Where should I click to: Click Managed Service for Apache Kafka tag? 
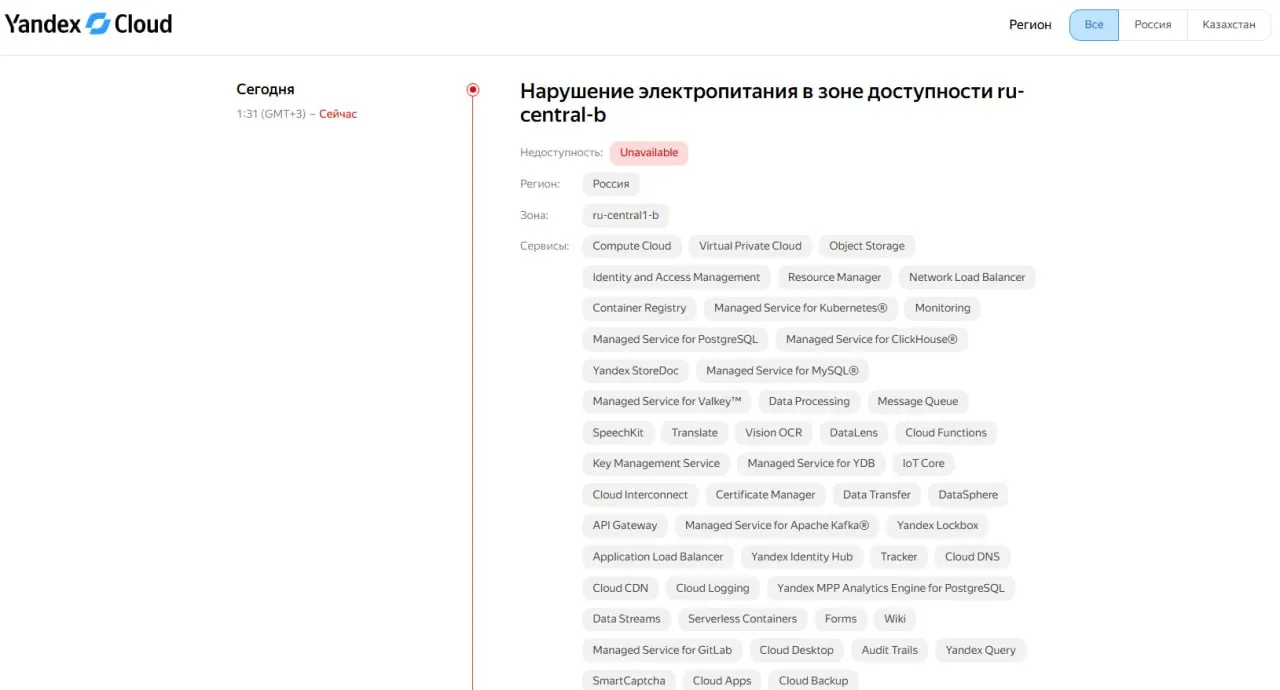point(777,525)
